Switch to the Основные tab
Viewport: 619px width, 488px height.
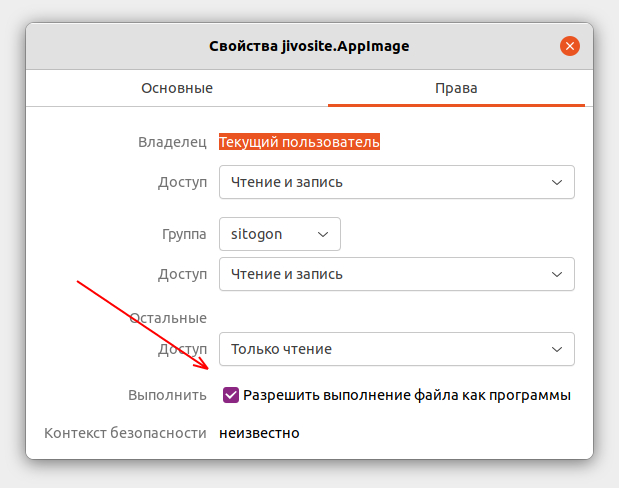(177, 88)
